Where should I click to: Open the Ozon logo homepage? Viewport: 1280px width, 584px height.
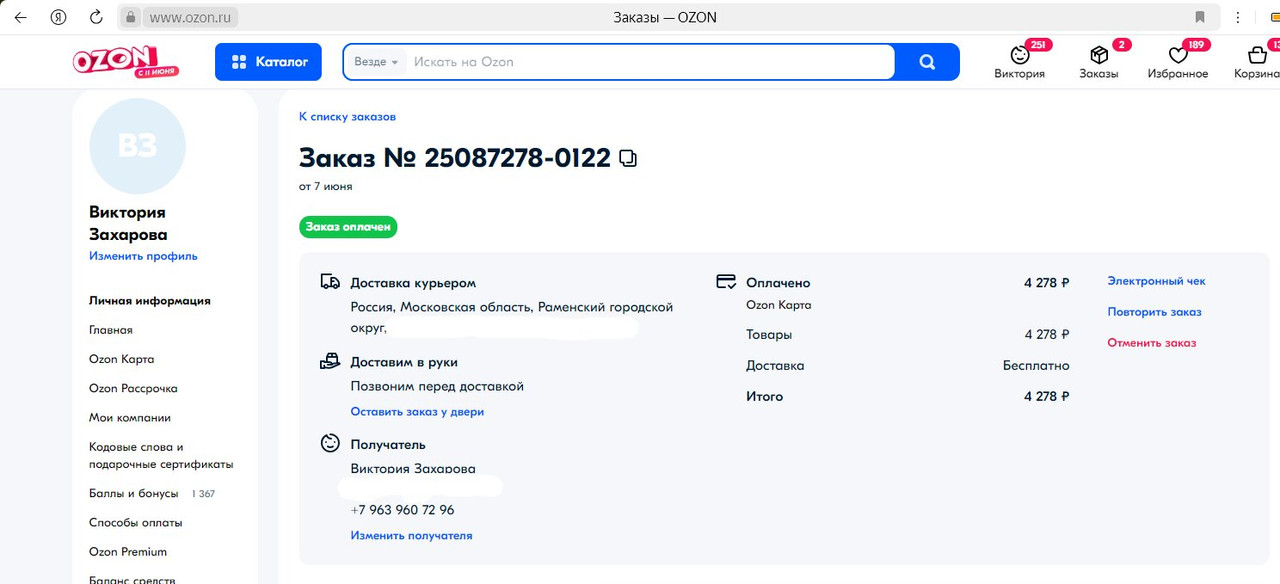click(x=126, y=61)
